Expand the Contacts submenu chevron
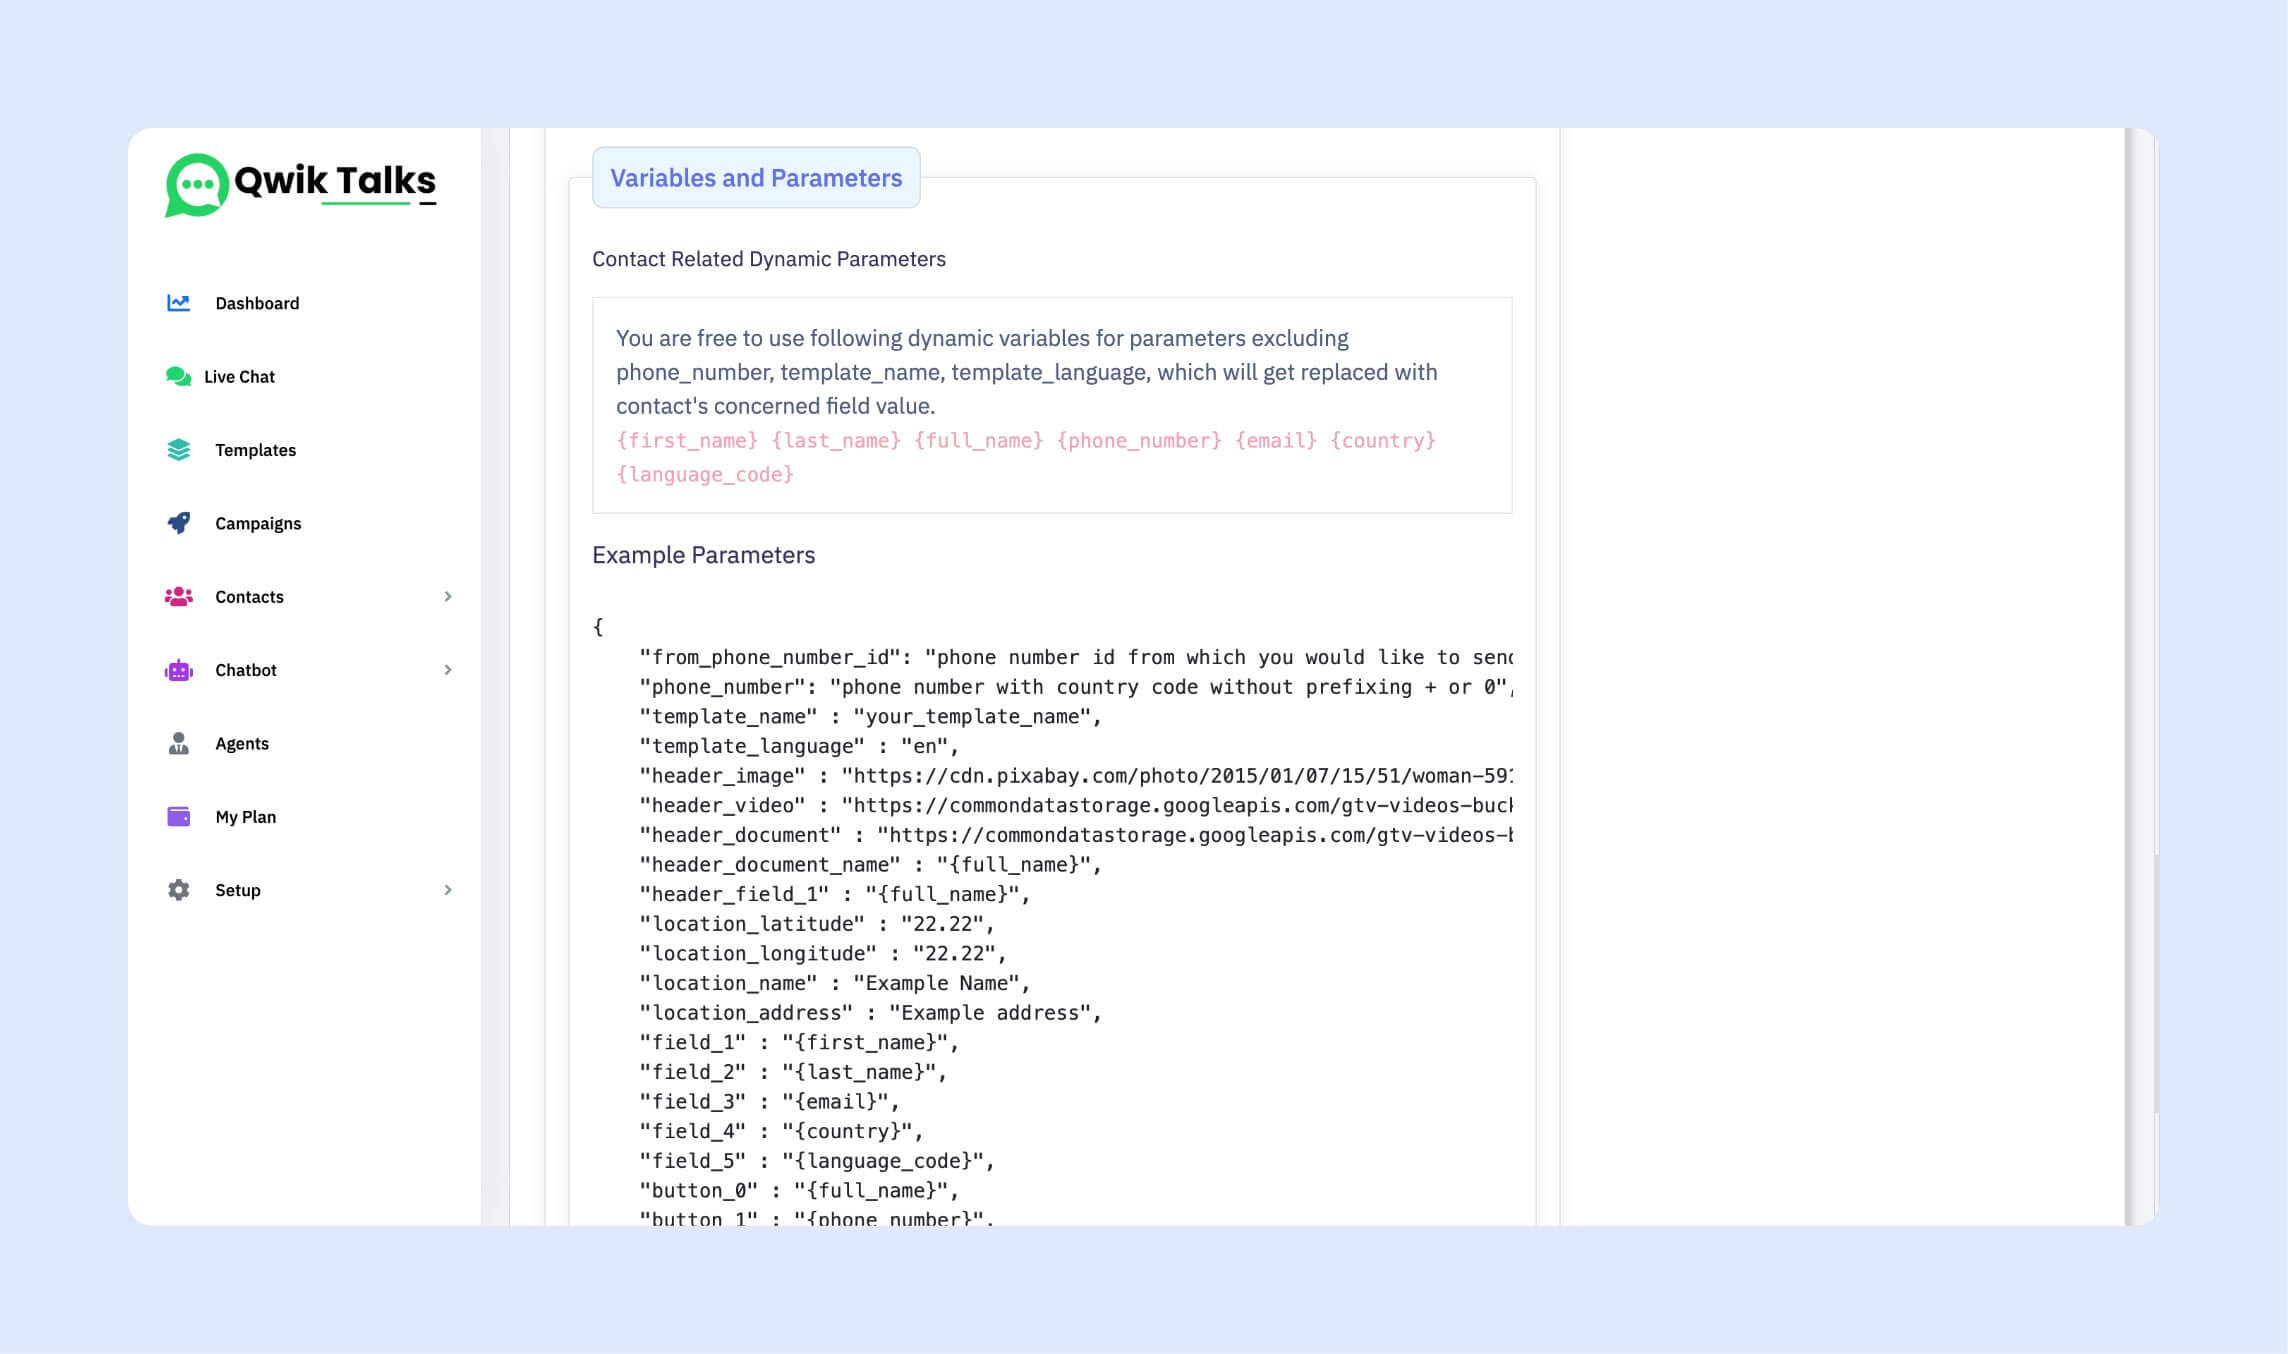Viewport: 2288px width, 1354px height. coord(448,597)
